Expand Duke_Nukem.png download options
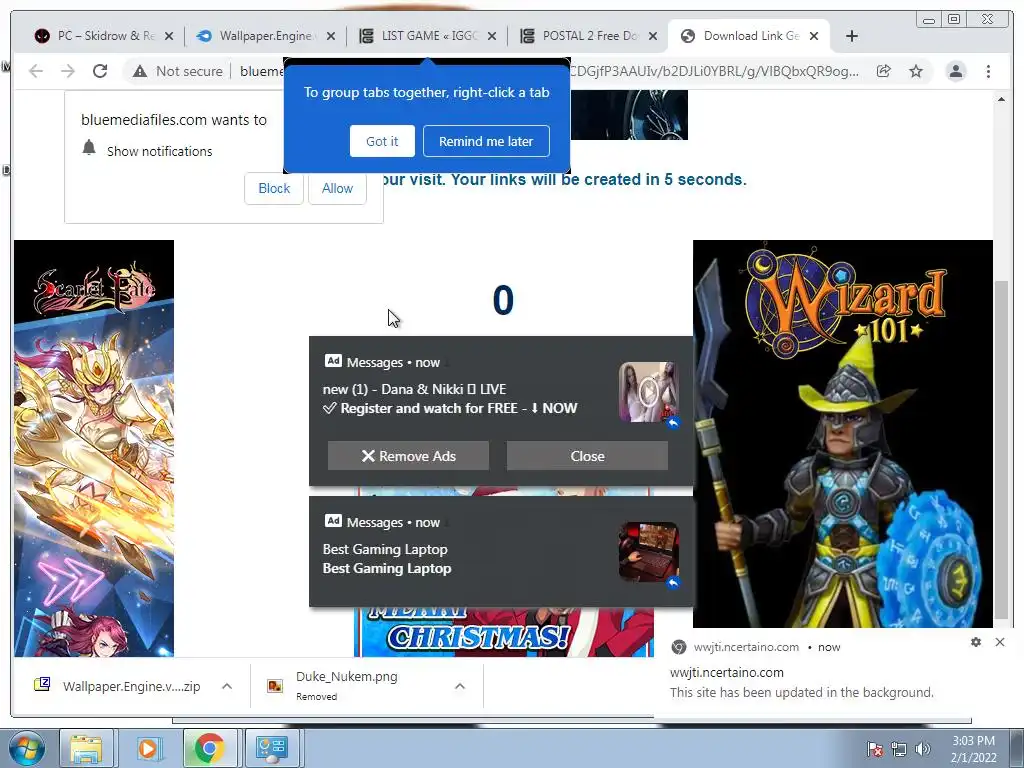 (x=460, y=686)
